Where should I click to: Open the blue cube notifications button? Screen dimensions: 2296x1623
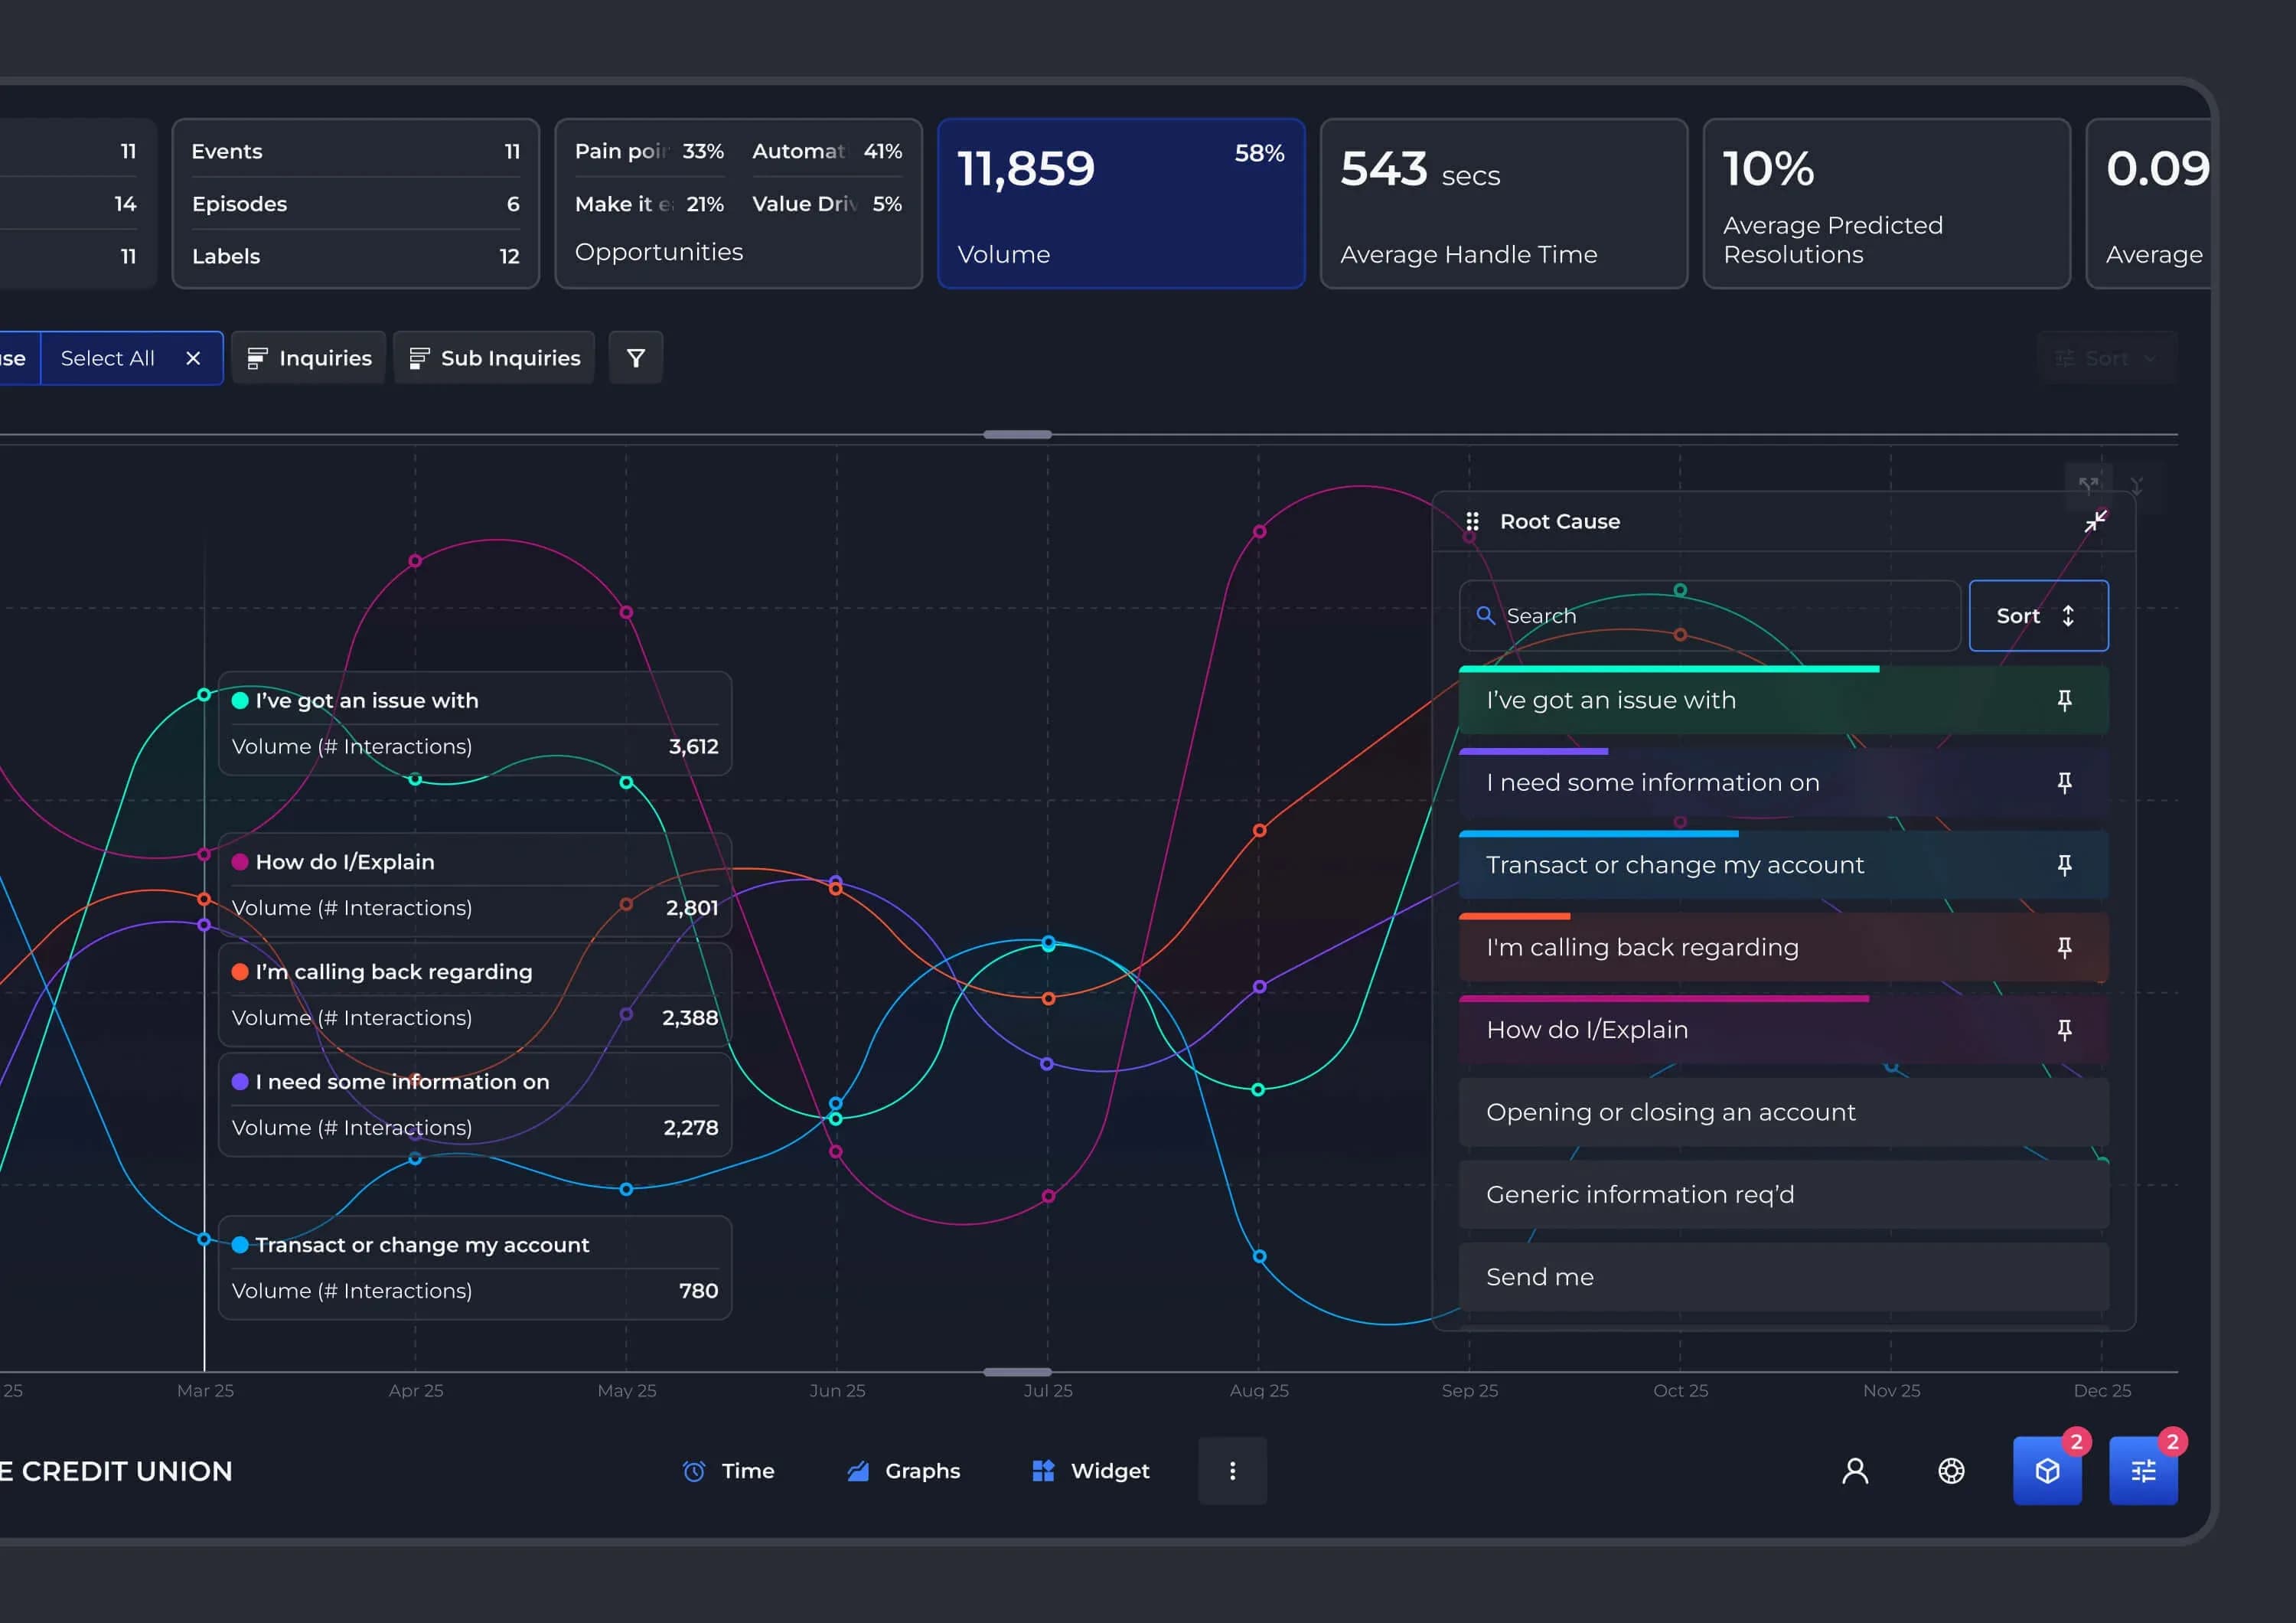[2047, 1471]
